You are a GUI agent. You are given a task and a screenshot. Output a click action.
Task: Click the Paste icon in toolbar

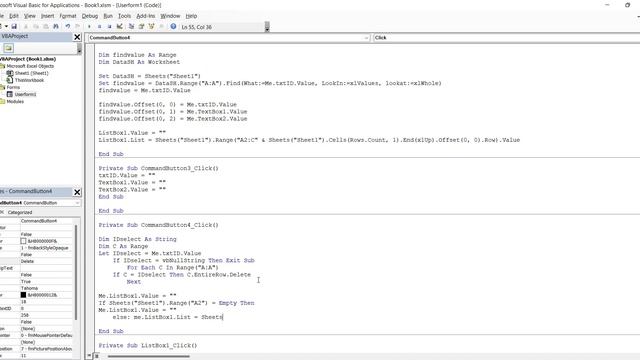46,27
